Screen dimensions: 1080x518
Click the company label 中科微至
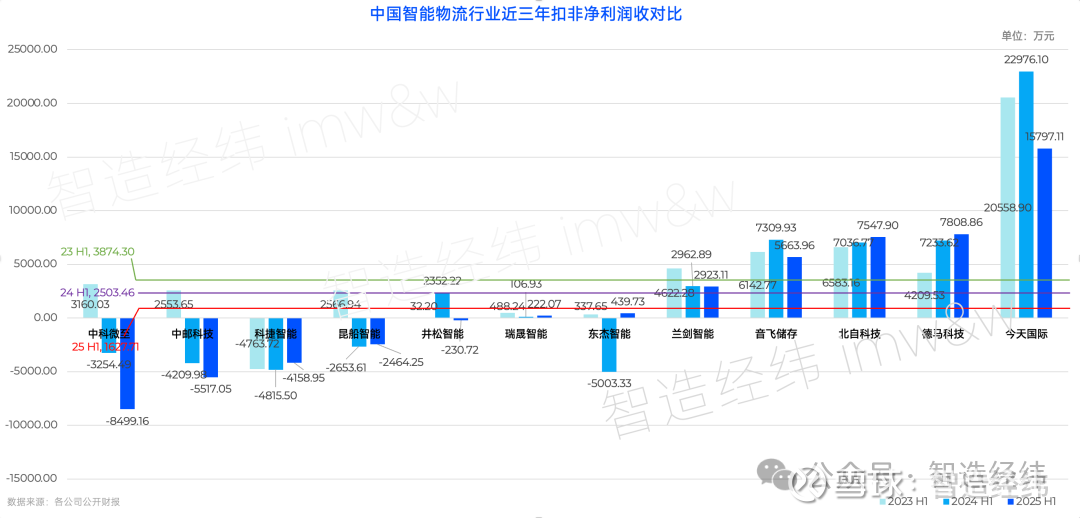(x=109, y=334)
